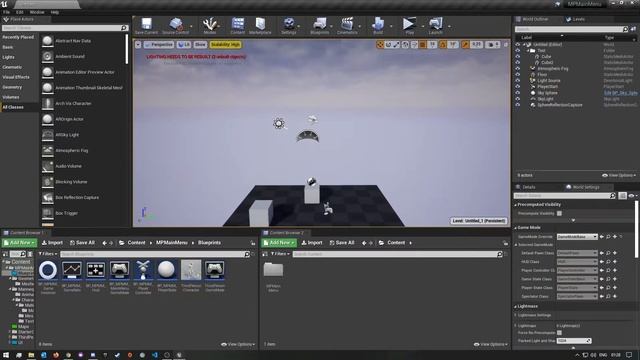Image resolution: width=640 pixels, height=360 pixels.
Task: Toggle the Precompute Visibility checkbox
Action: 559,213
